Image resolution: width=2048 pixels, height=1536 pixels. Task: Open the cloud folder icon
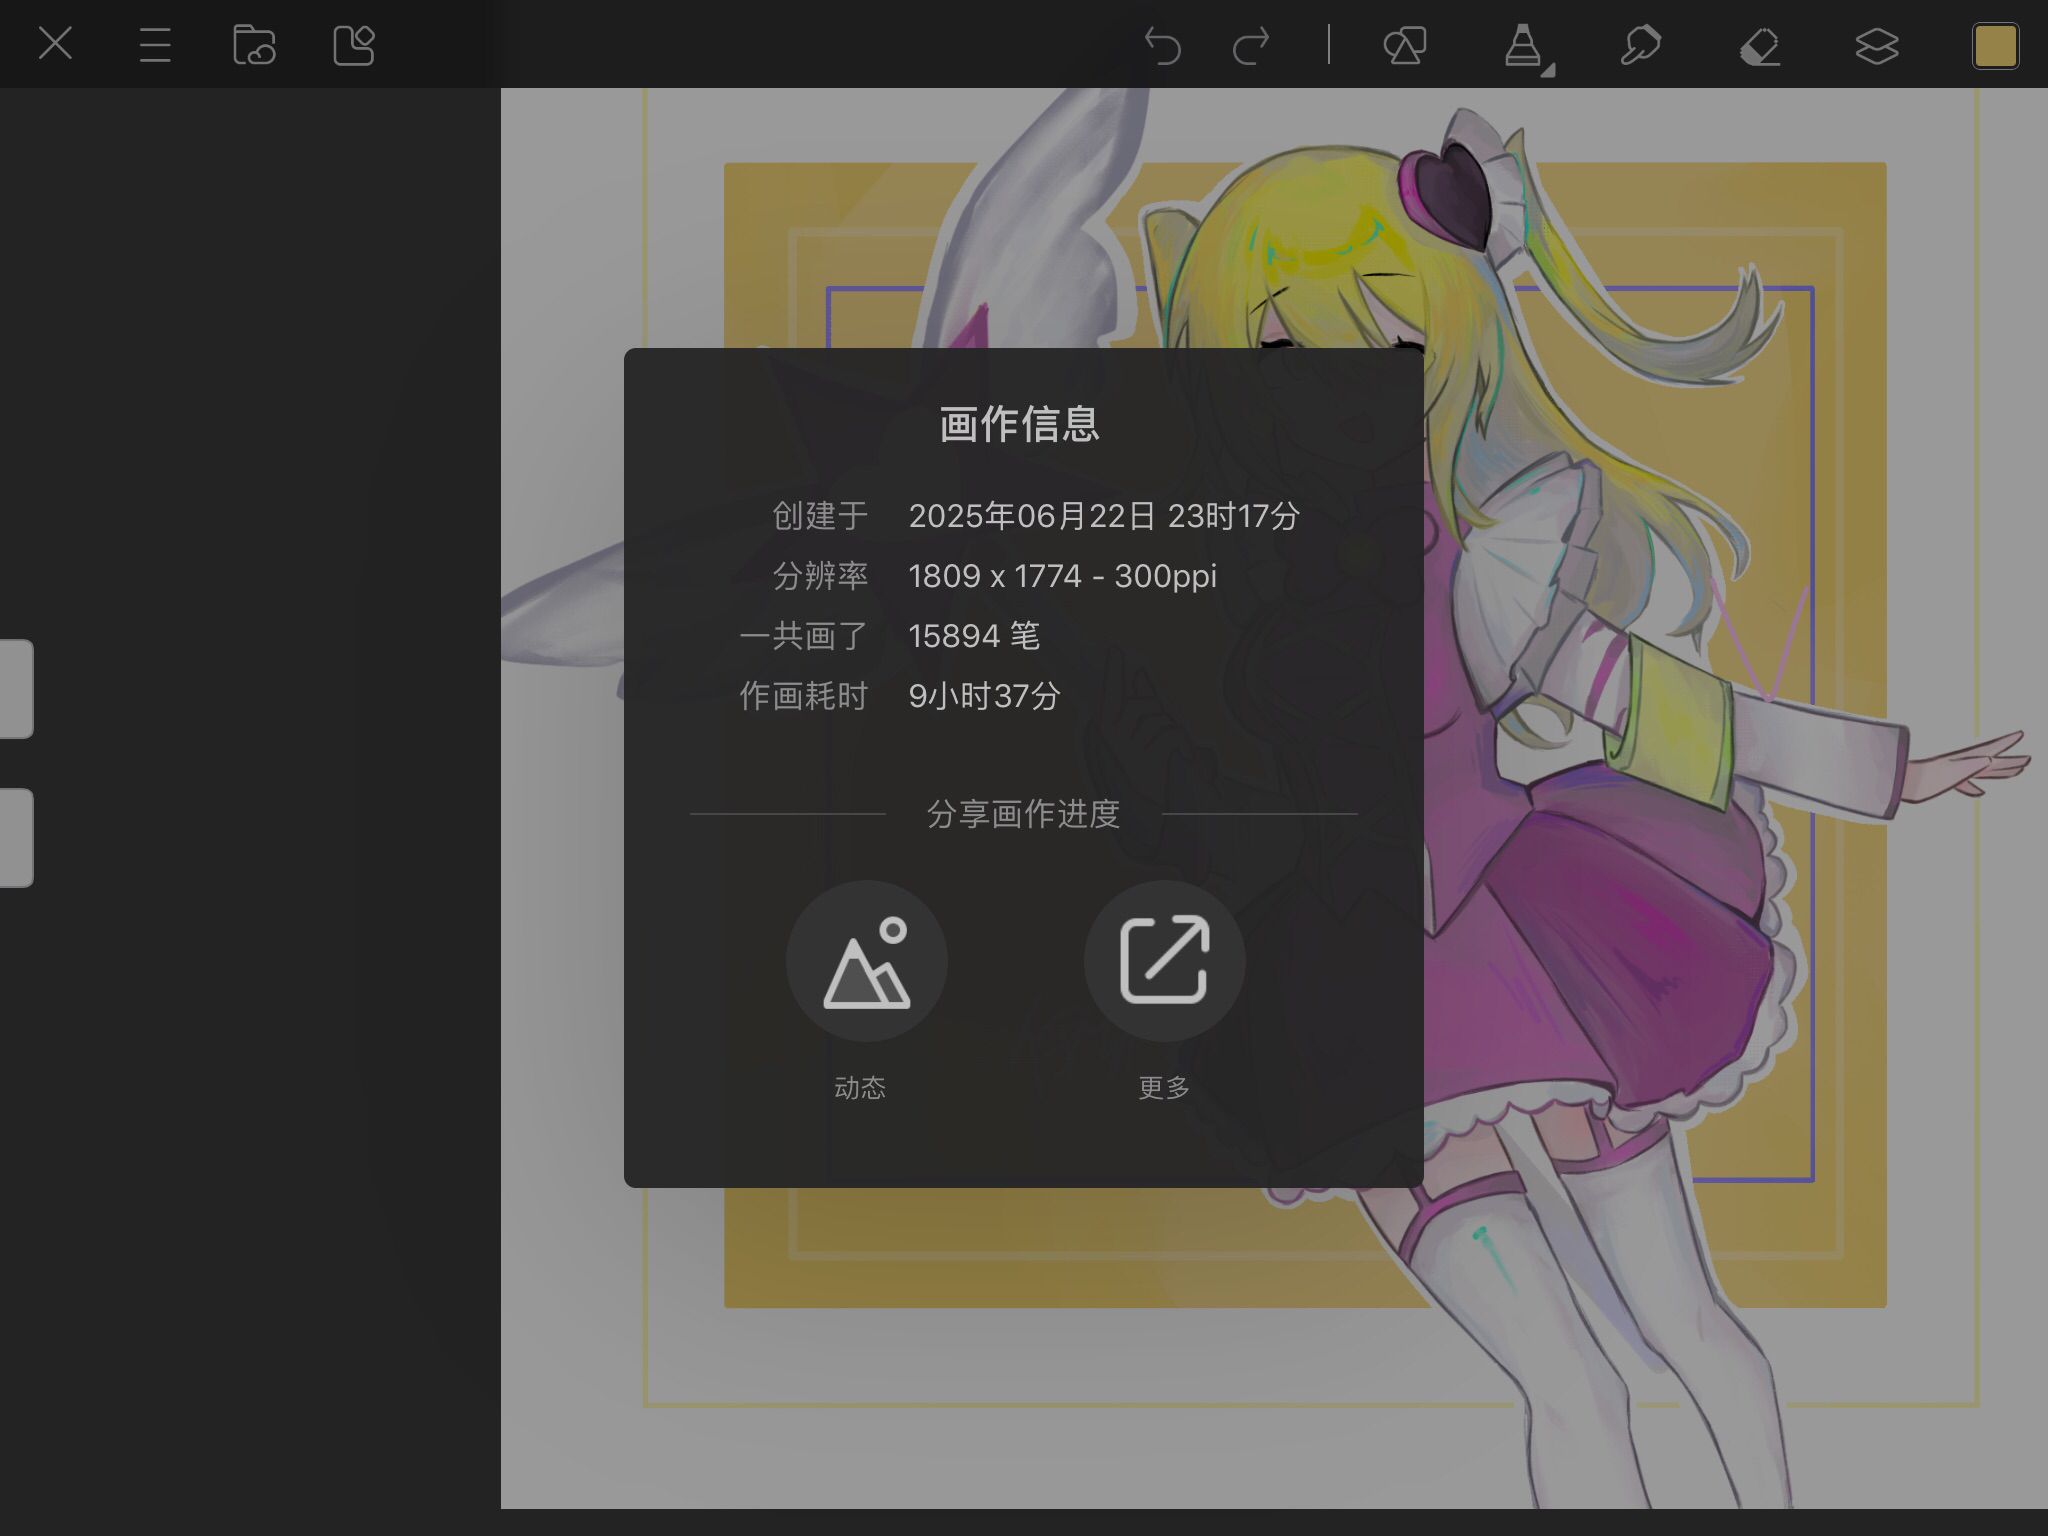pos(254,45)
